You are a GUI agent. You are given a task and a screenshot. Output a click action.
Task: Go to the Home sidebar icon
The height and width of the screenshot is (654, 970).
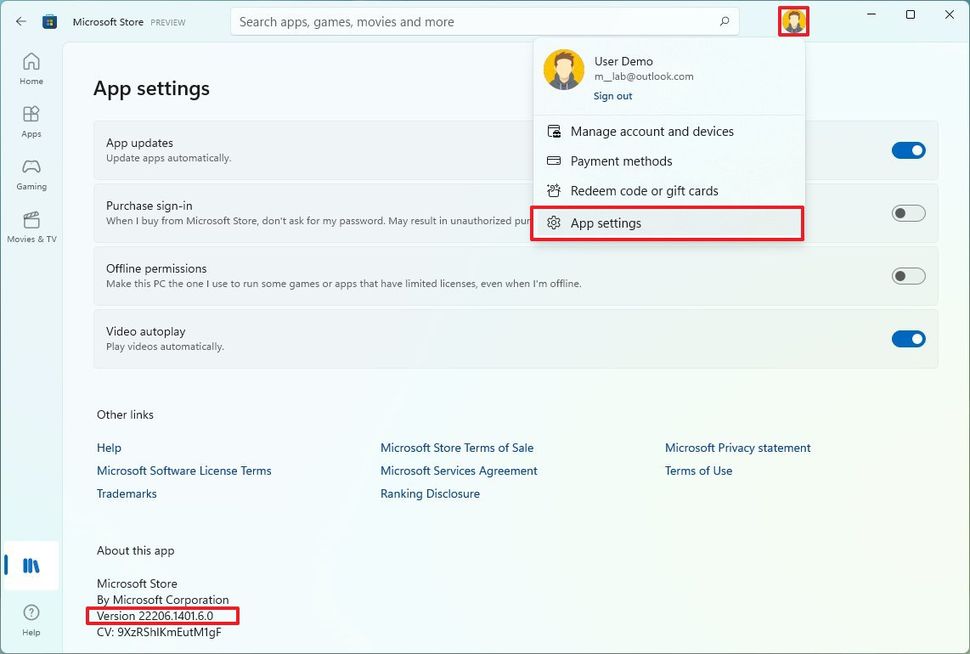31,68
